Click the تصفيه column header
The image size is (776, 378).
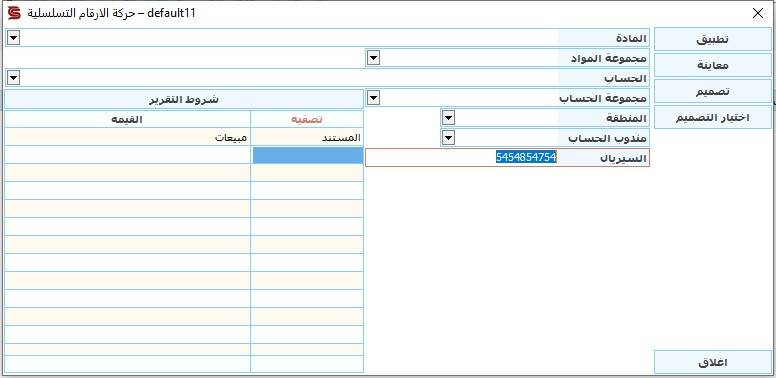click(307, 119)
